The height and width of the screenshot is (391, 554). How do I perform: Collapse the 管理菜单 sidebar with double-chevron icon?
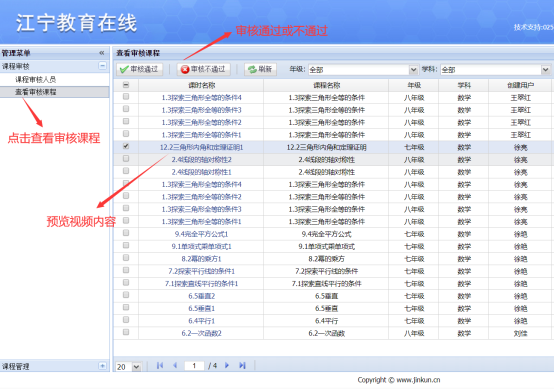[x=102, y=53]
